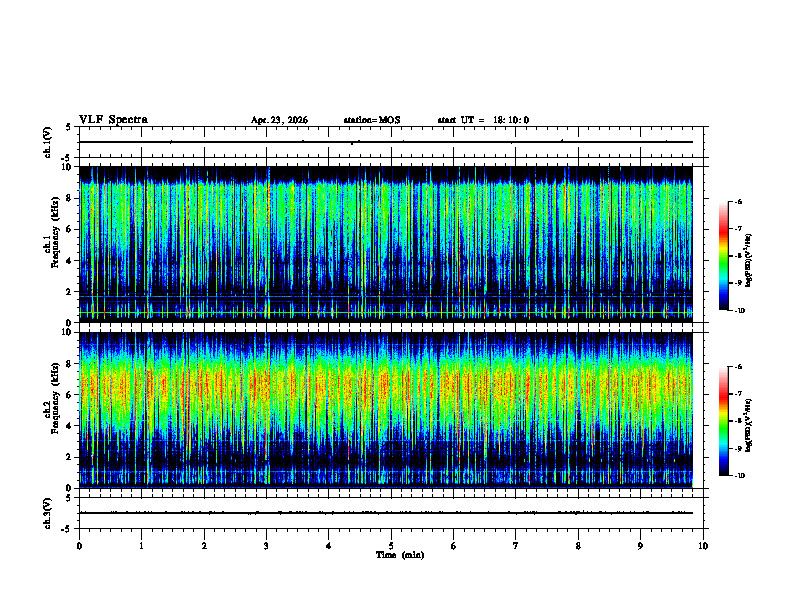Click the Time (min) axis label
This screenshot has width=792, height=612.
pos(400,555)
